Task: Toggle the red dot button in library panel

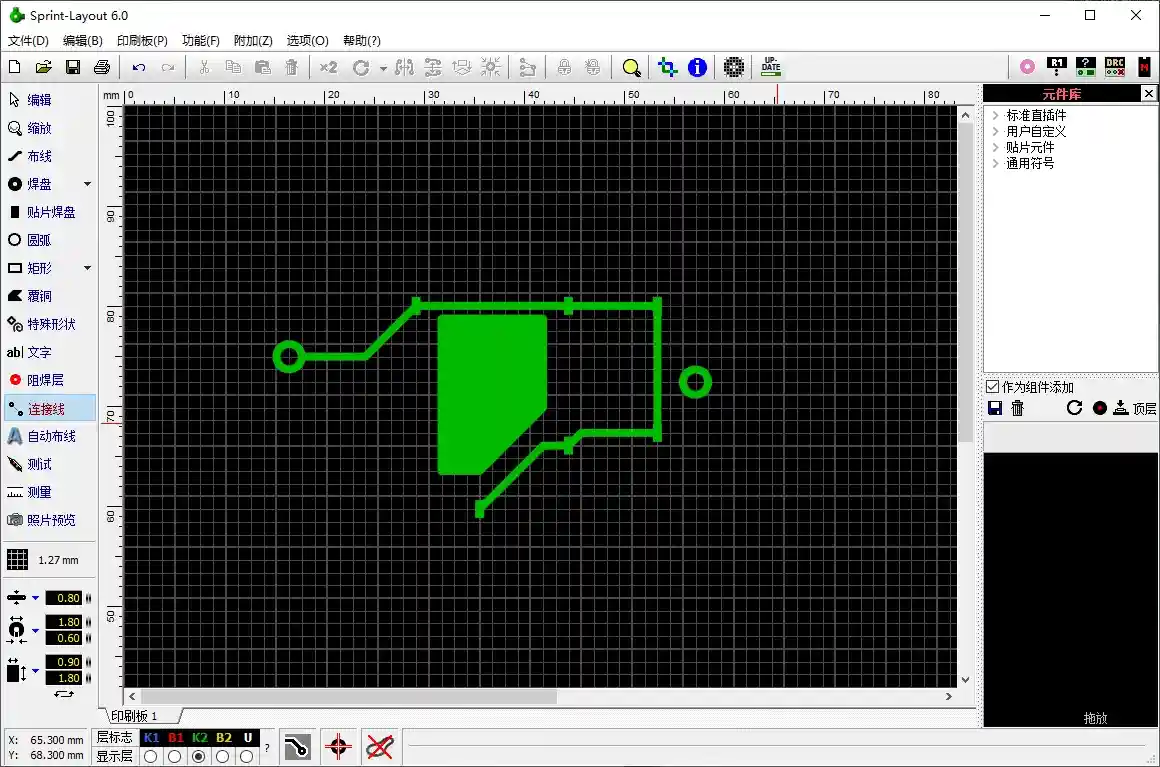Action: pyautogui.click(x=1099, y=408)
